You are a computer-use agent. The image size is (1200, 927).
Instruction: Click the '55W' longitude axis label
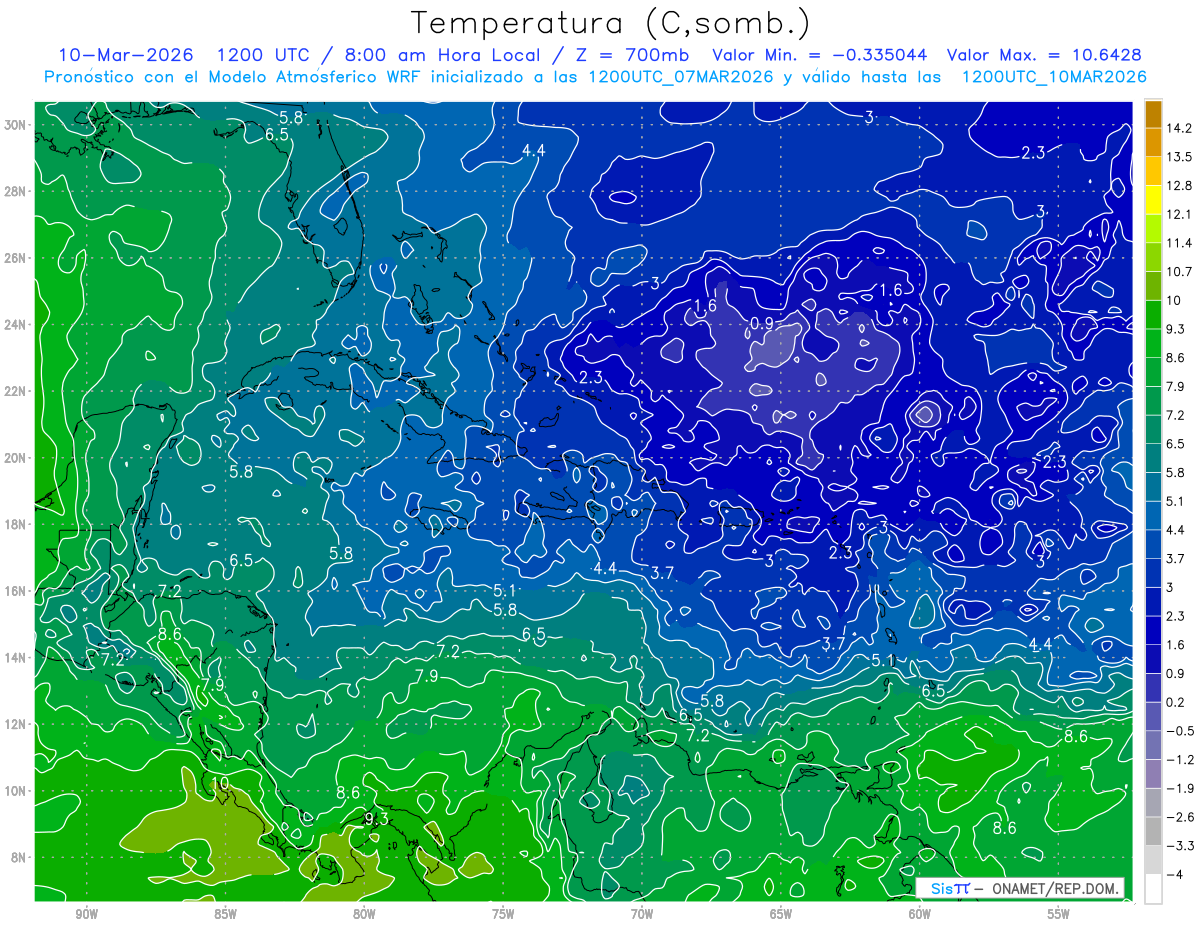[1059, 914]
